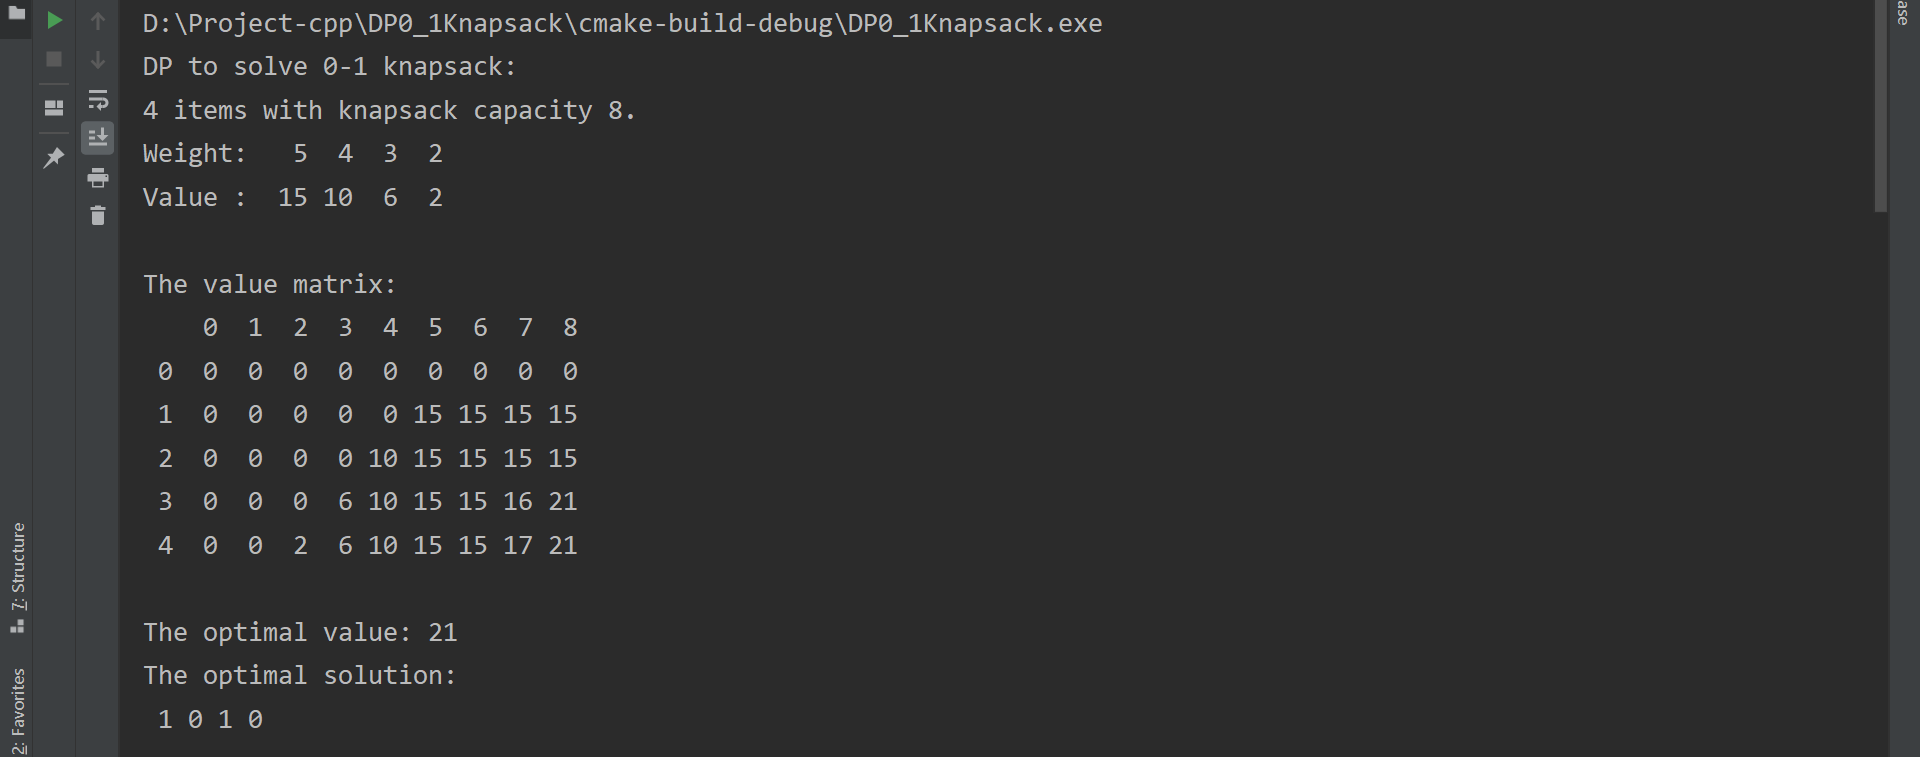
Task: Click the optimal solution '1 0 1 0' line
Action: (210, 719)
